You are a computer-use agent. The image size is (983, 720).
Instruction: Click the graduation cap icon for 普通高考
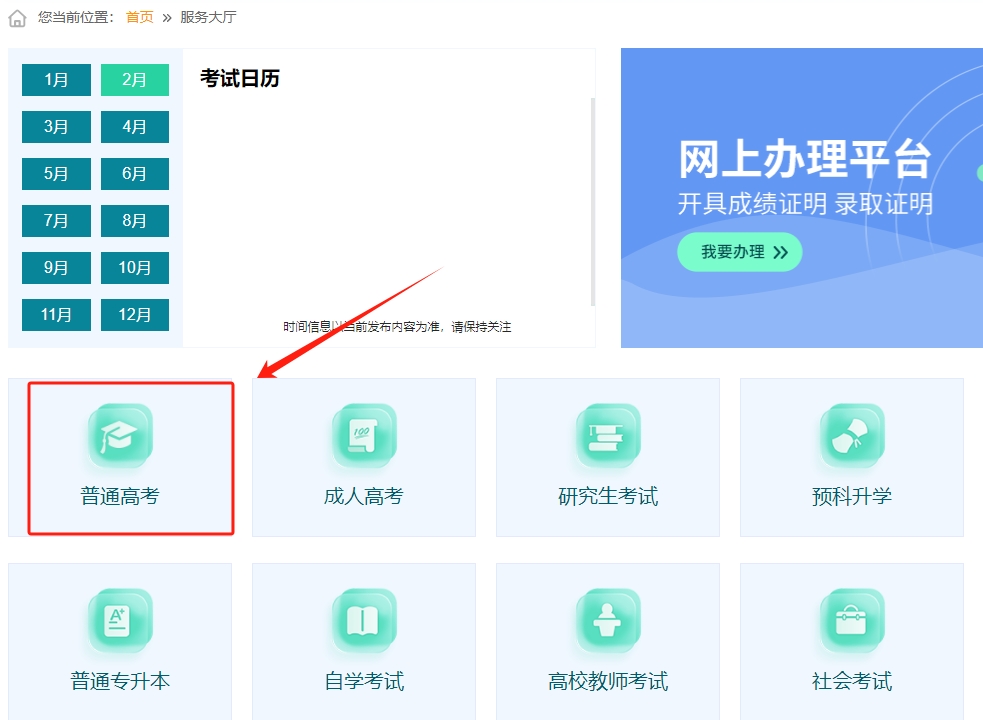pos(120,436)
